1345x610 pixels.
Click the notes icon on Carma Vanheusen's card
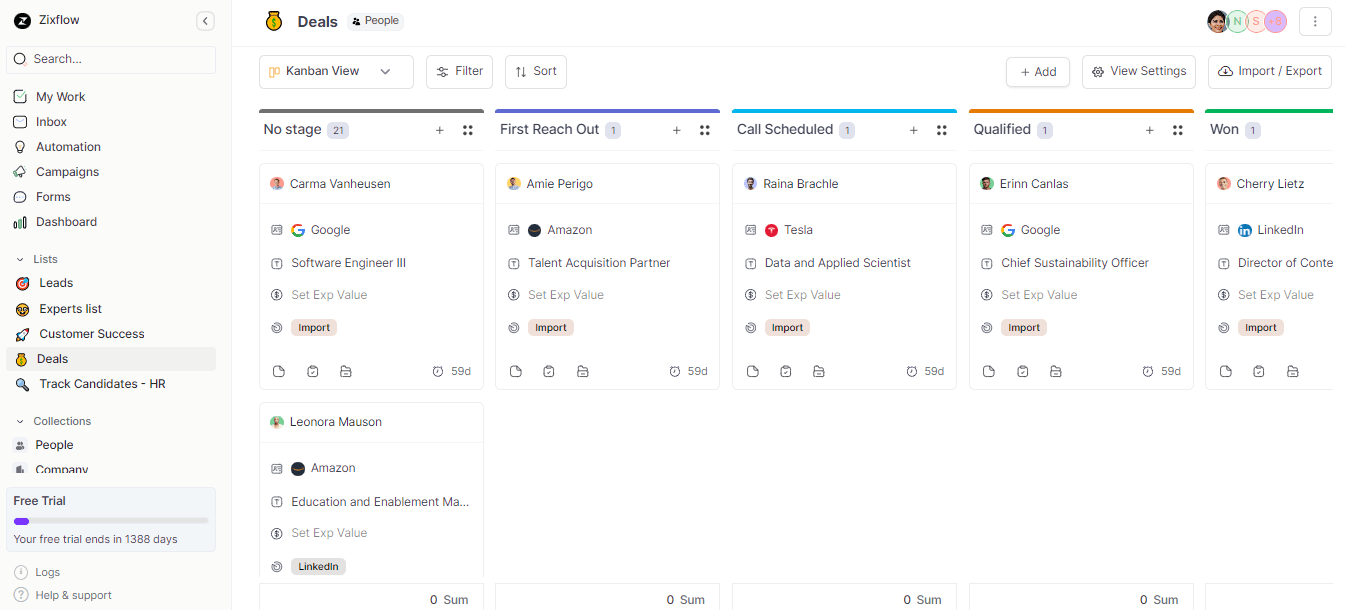[x=278, y=370]
